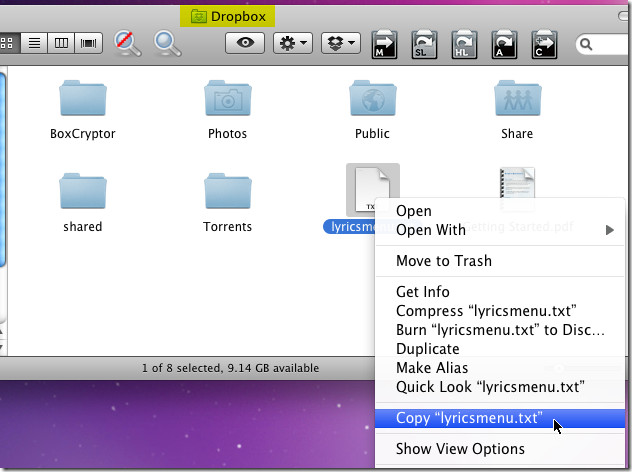Click the crossed-out magnifier toolbar icon
Viewport: 632px width, 472px height.
128,43
